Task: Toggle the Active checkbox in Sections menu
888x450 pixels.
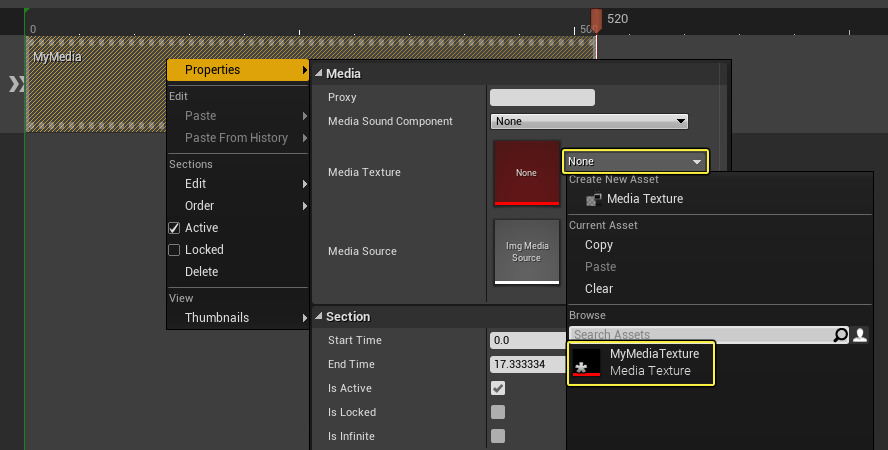Action: coord(174,228)
